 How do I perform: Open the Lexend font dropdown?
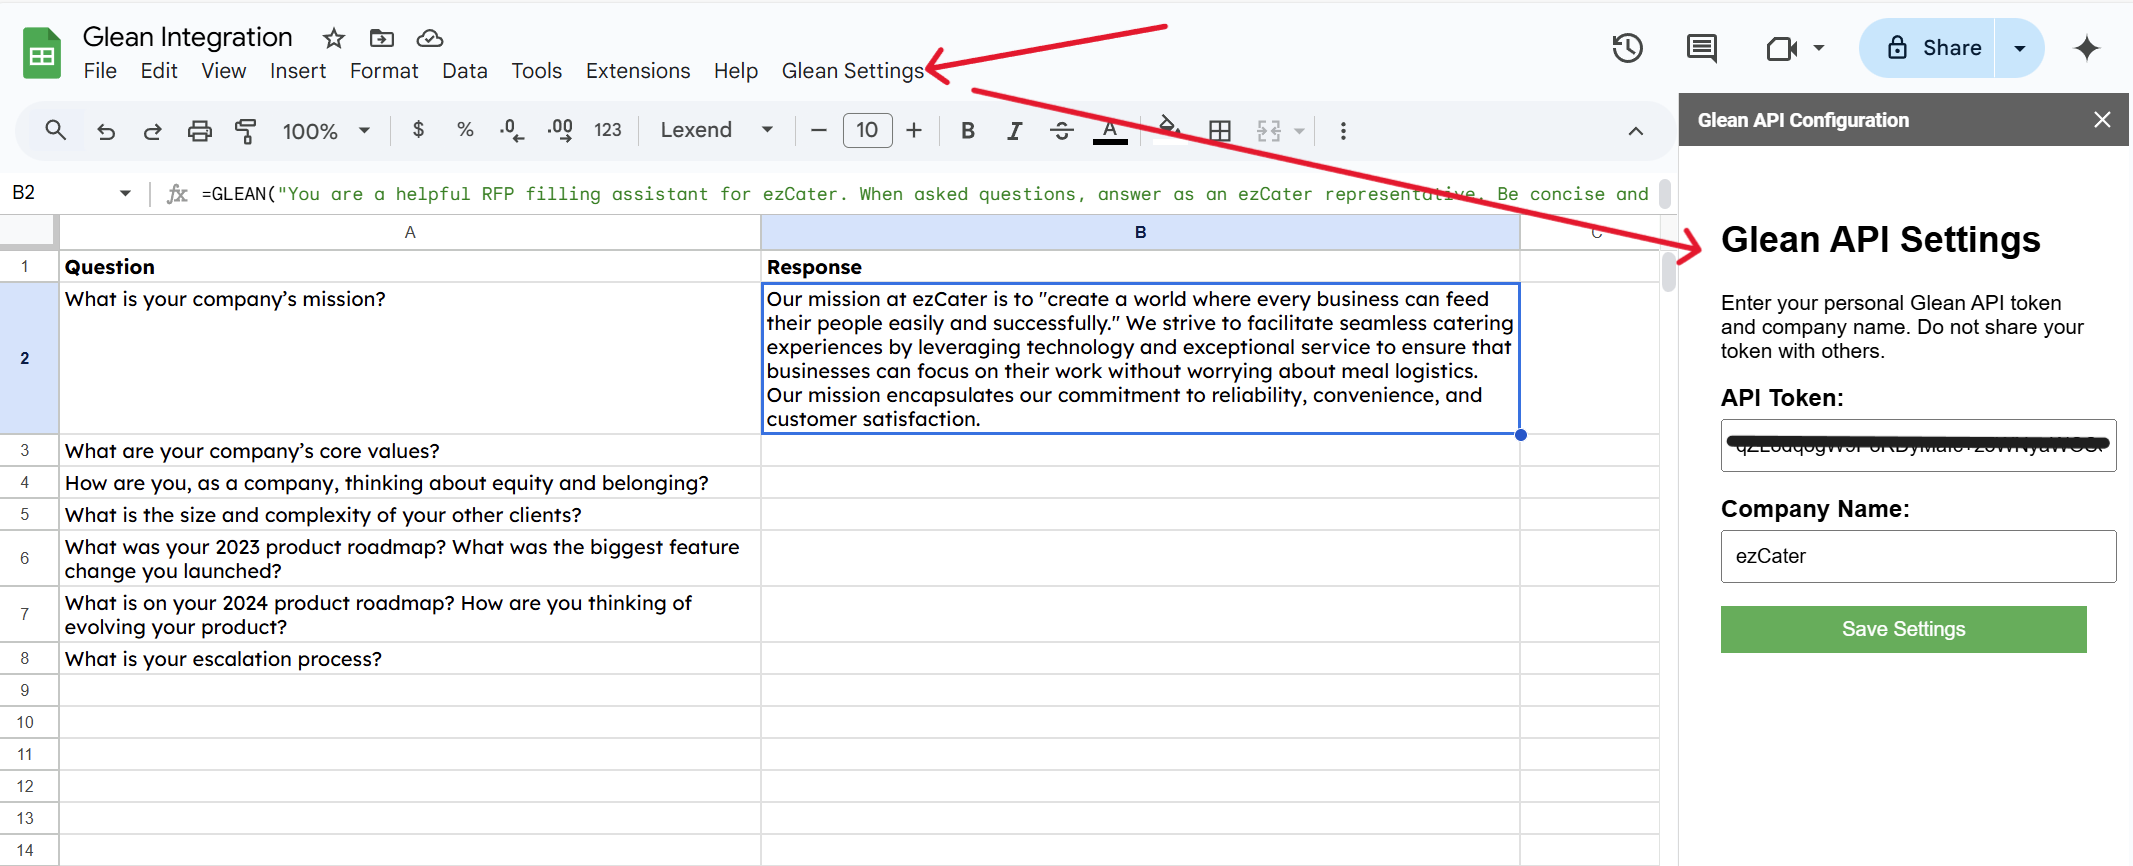tap(717, 130)
